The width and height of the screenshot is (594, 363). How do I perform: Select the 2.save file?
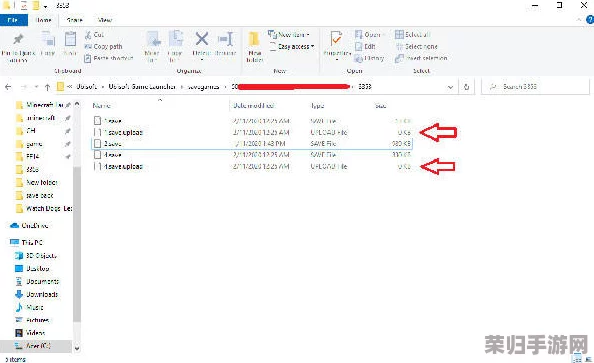pyautogui.click(x=252, y=144)
